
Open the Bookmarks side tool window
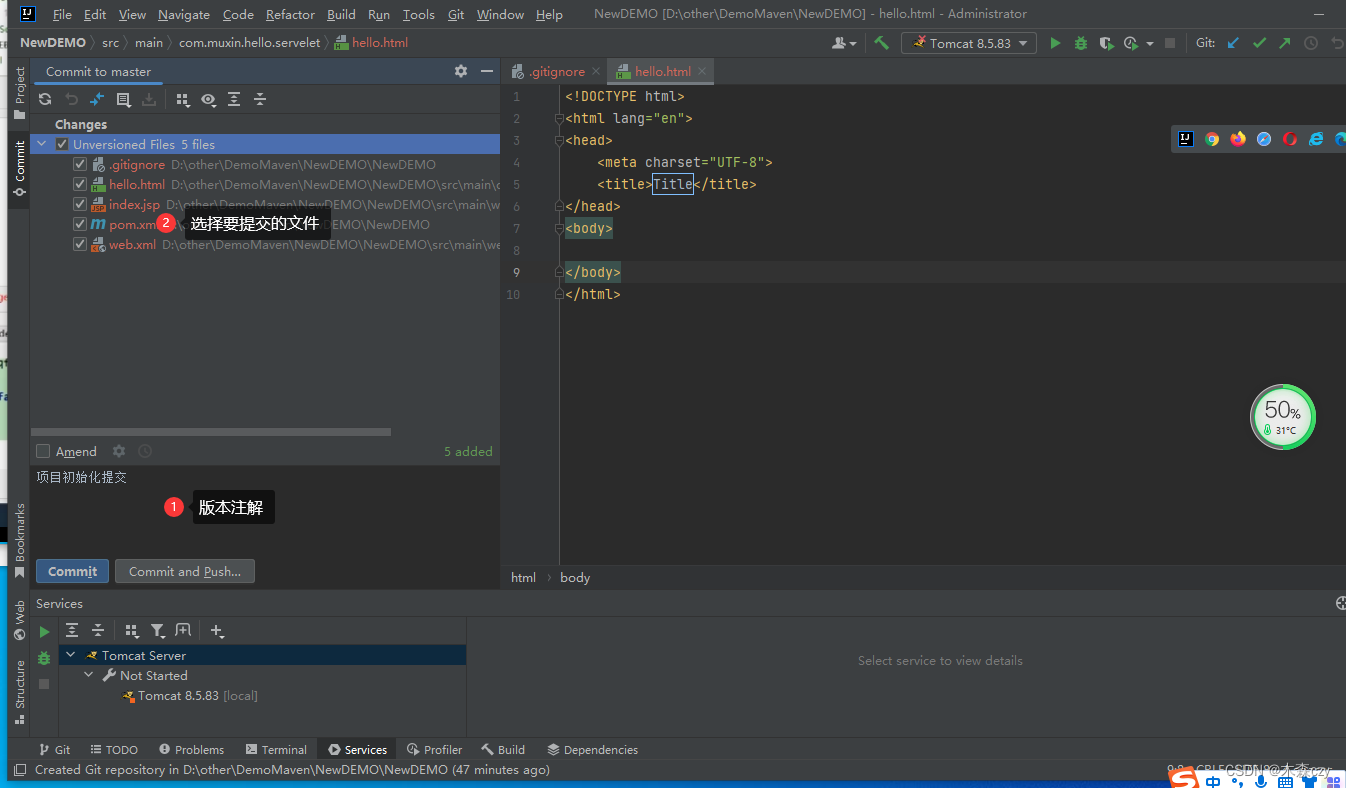pyautogui.click(x=19, y=541)
